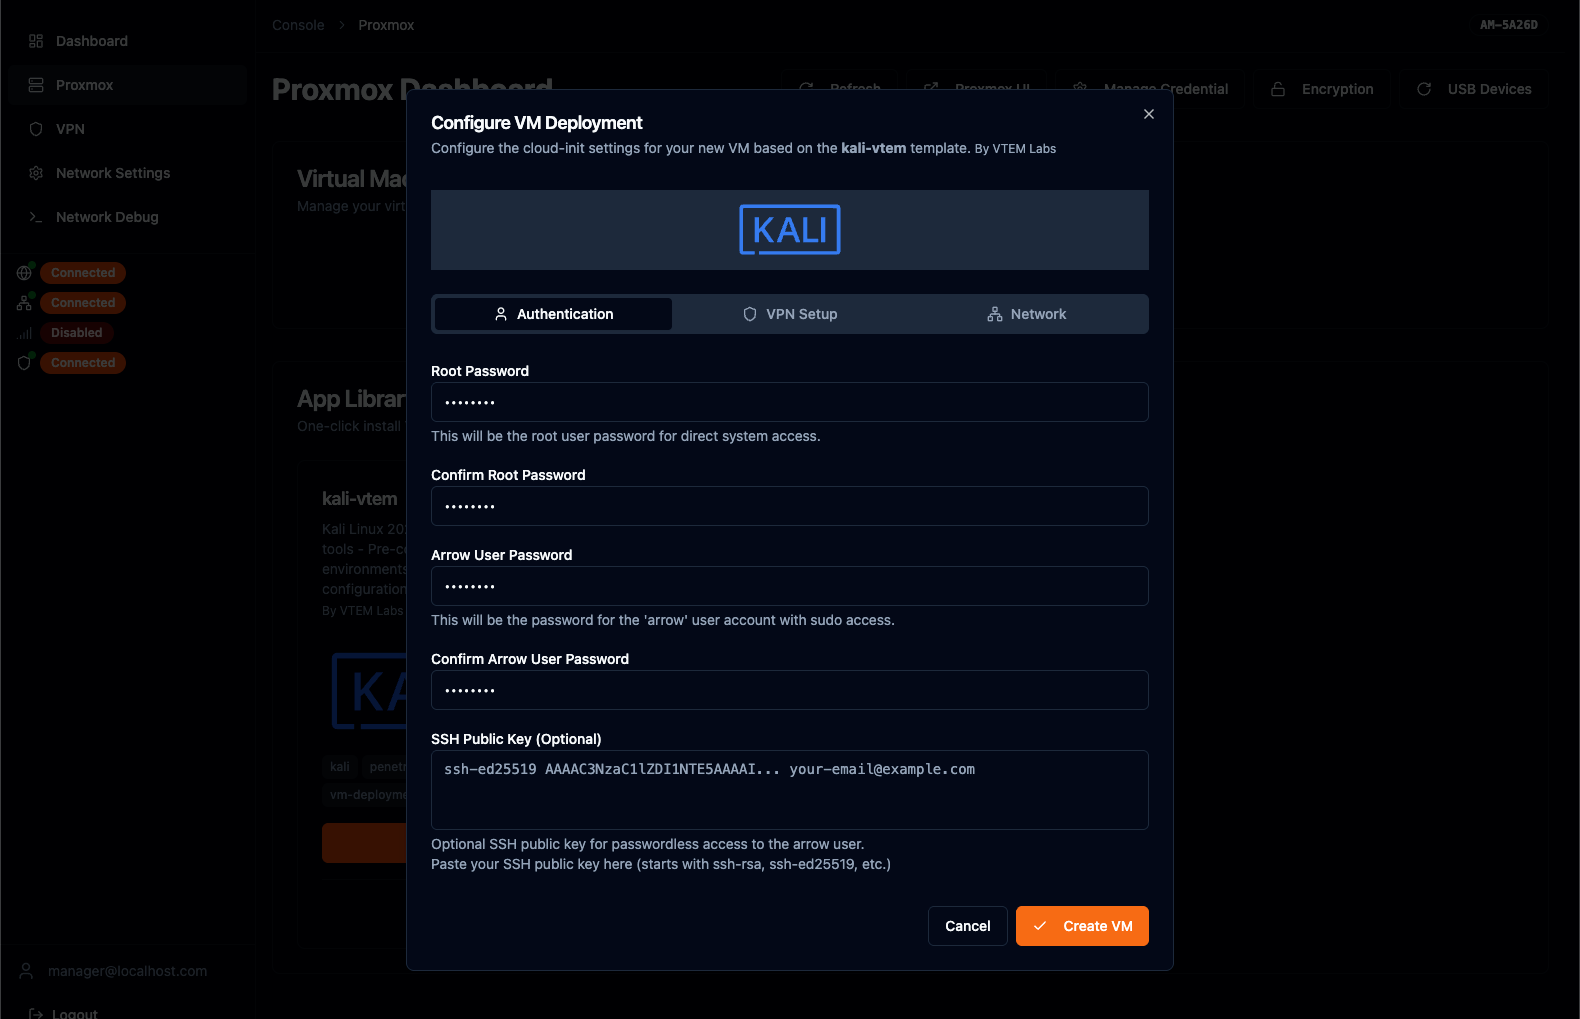Click the Connected badge beside the network topology icon
This screenshot has width=1580, height=1019.
click(83, 303)
